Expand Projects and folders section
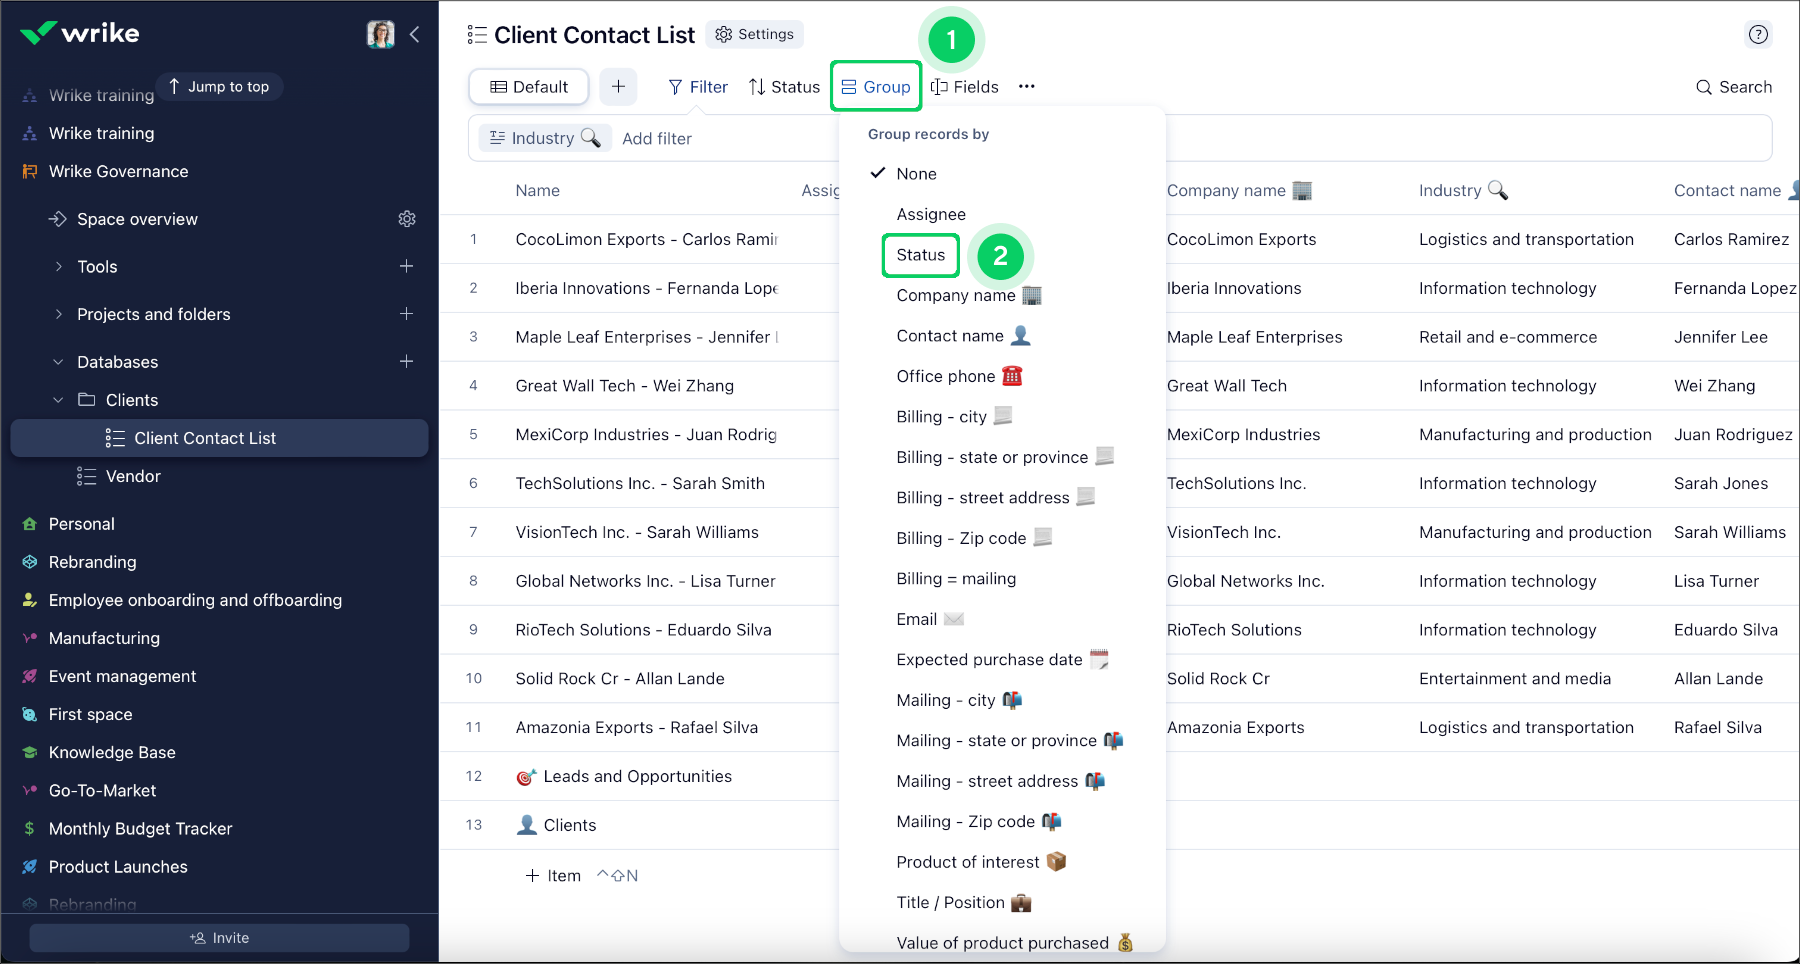This screenshot has width=1800, height=964. [58, 314]
